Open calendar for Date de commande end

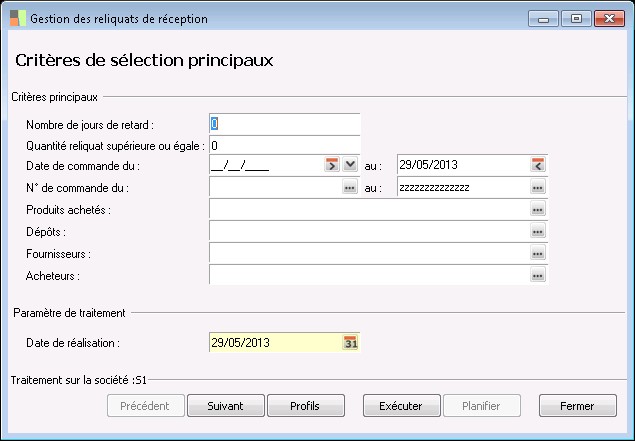click(537, 165)
